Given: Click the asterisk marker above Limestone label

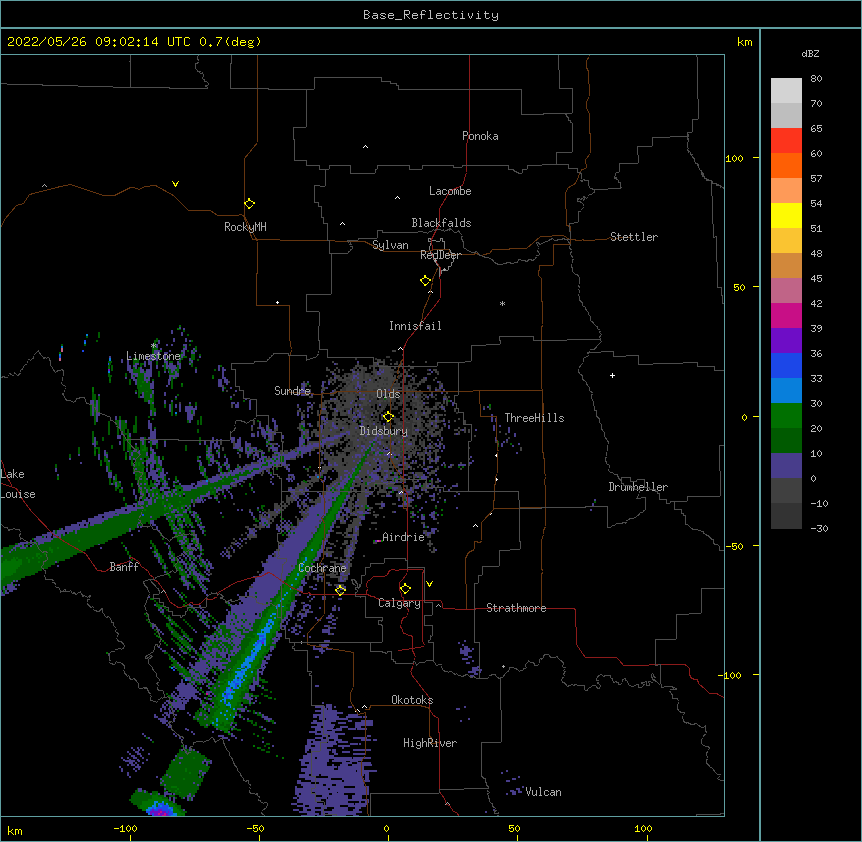Looking at the screenshot, I should pyautogui.click(x=154, y=346).
